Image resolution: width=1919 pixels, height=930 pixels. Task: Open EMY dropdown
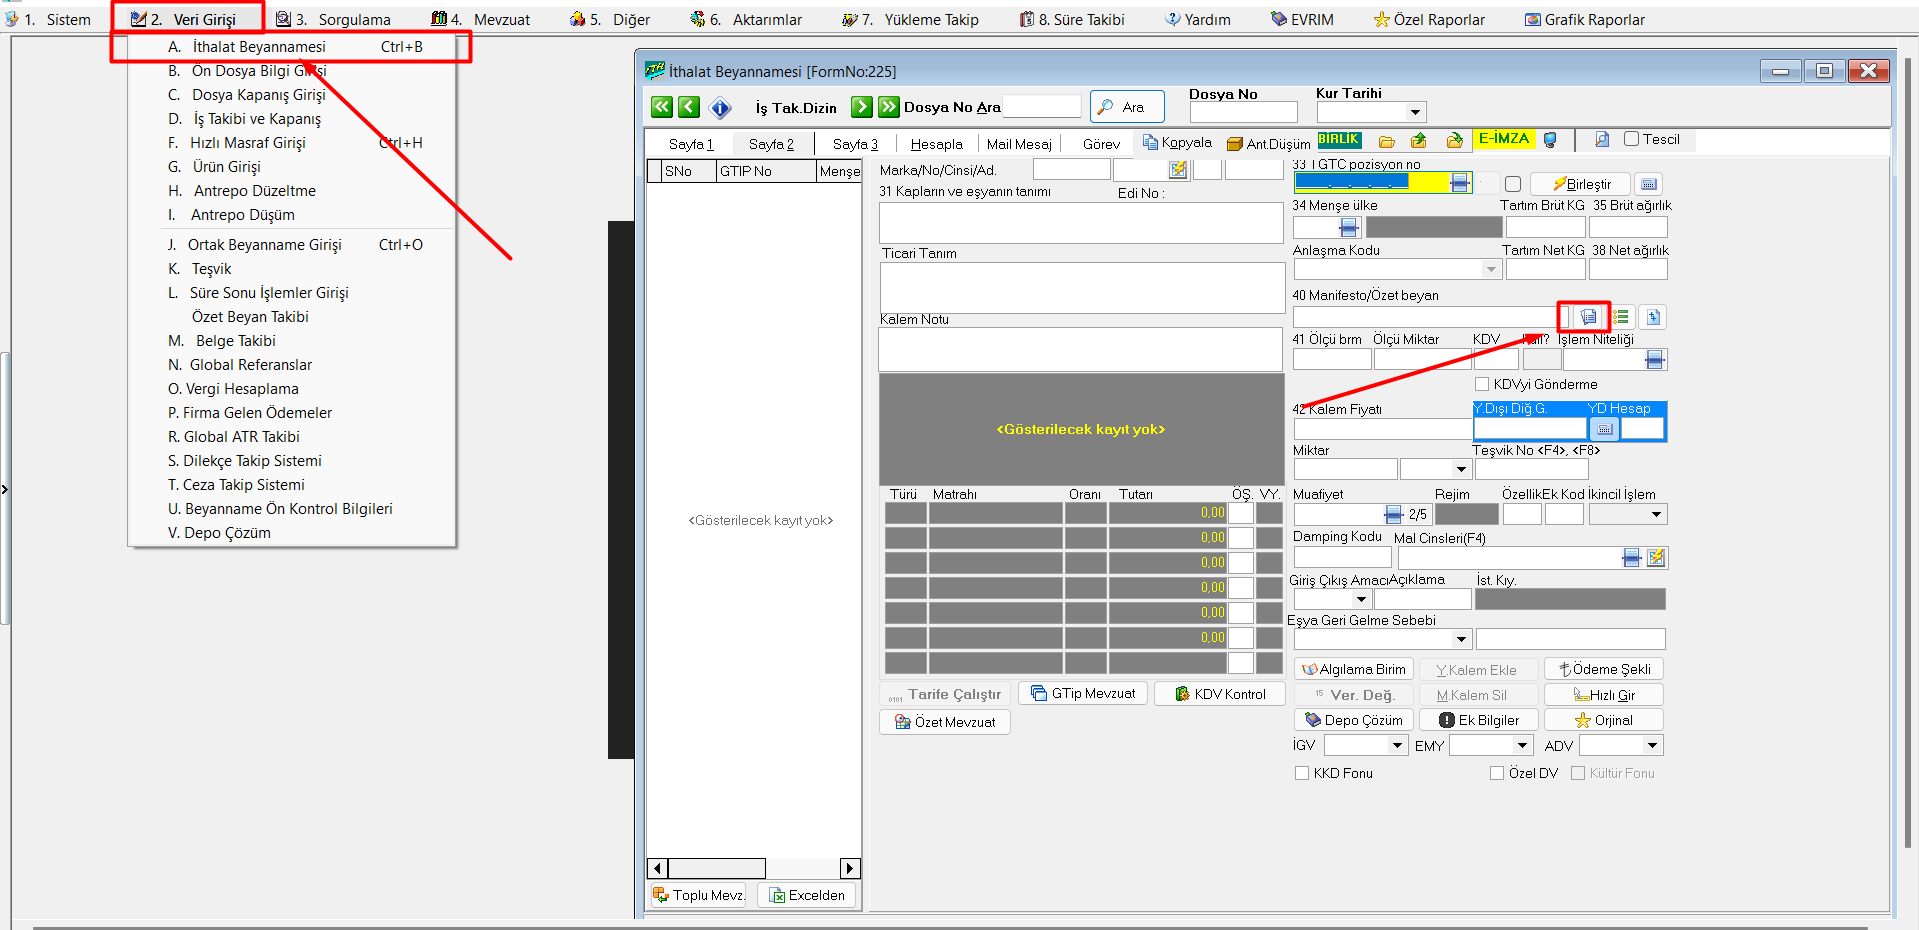(1522, 745)
